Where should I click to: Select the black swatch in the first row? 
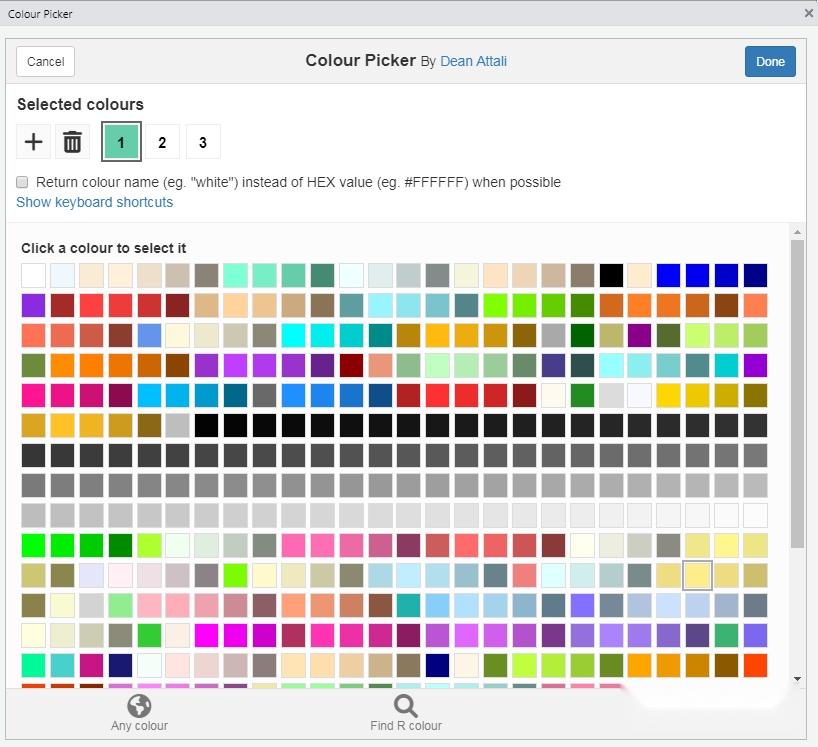point(611,275)
